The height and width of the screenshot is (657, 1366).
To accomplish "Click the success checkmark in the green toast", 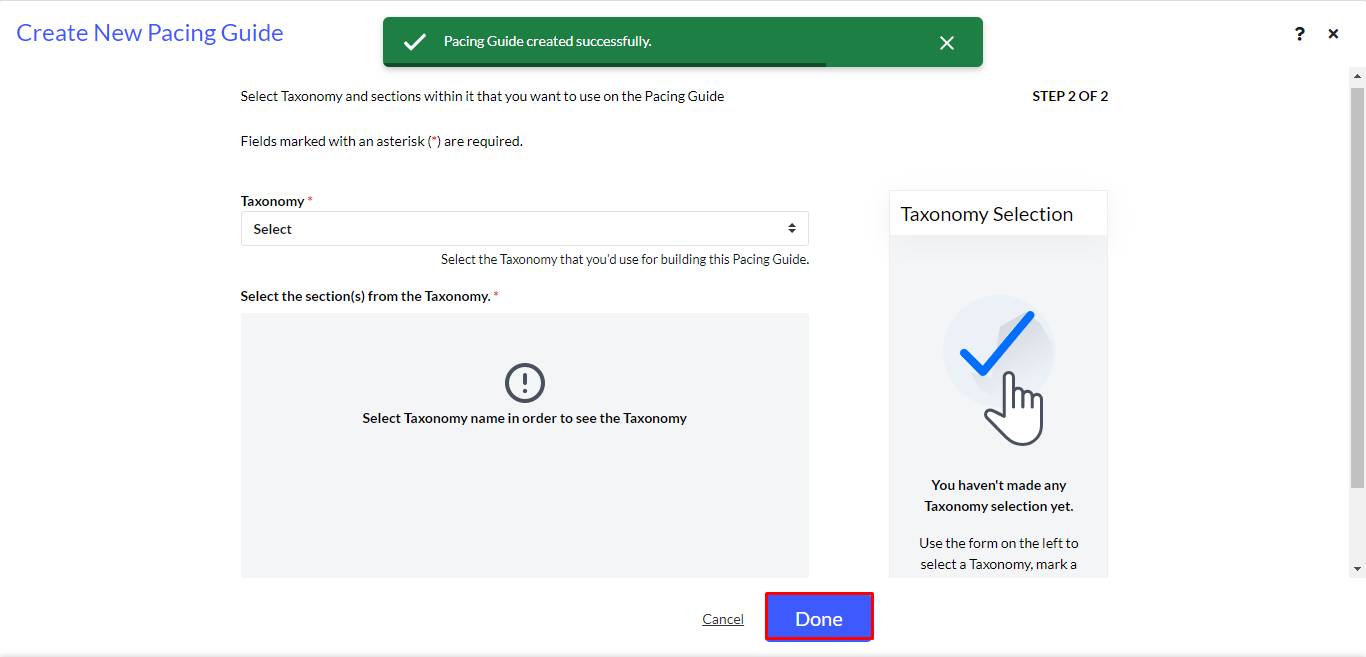I will coord(414,42).
